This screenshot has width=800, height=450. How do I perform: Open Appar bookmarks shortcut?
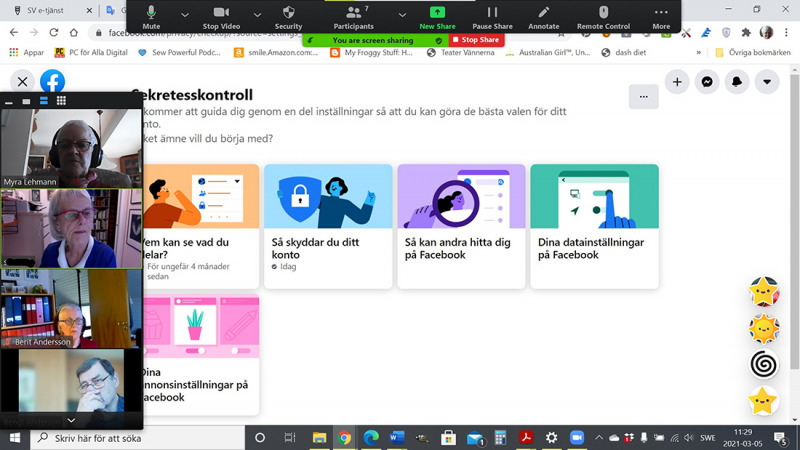click(27, 52)
